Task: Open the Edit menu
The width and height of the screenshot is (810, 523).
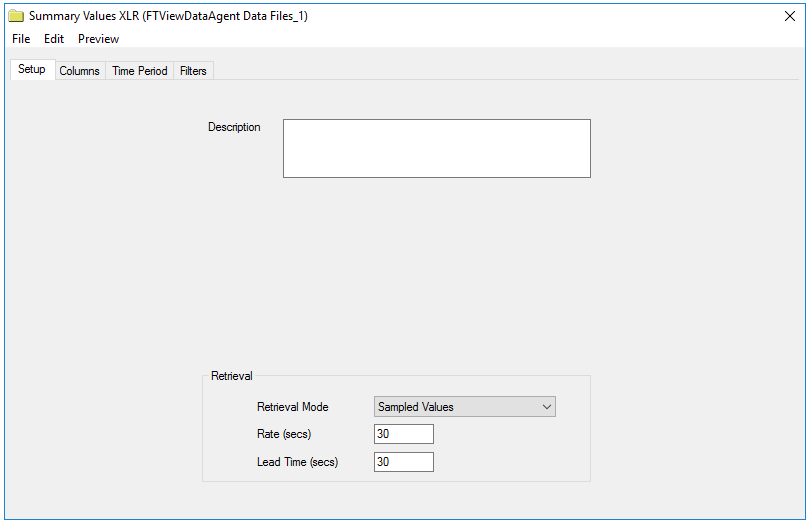Action: [54, 39]
